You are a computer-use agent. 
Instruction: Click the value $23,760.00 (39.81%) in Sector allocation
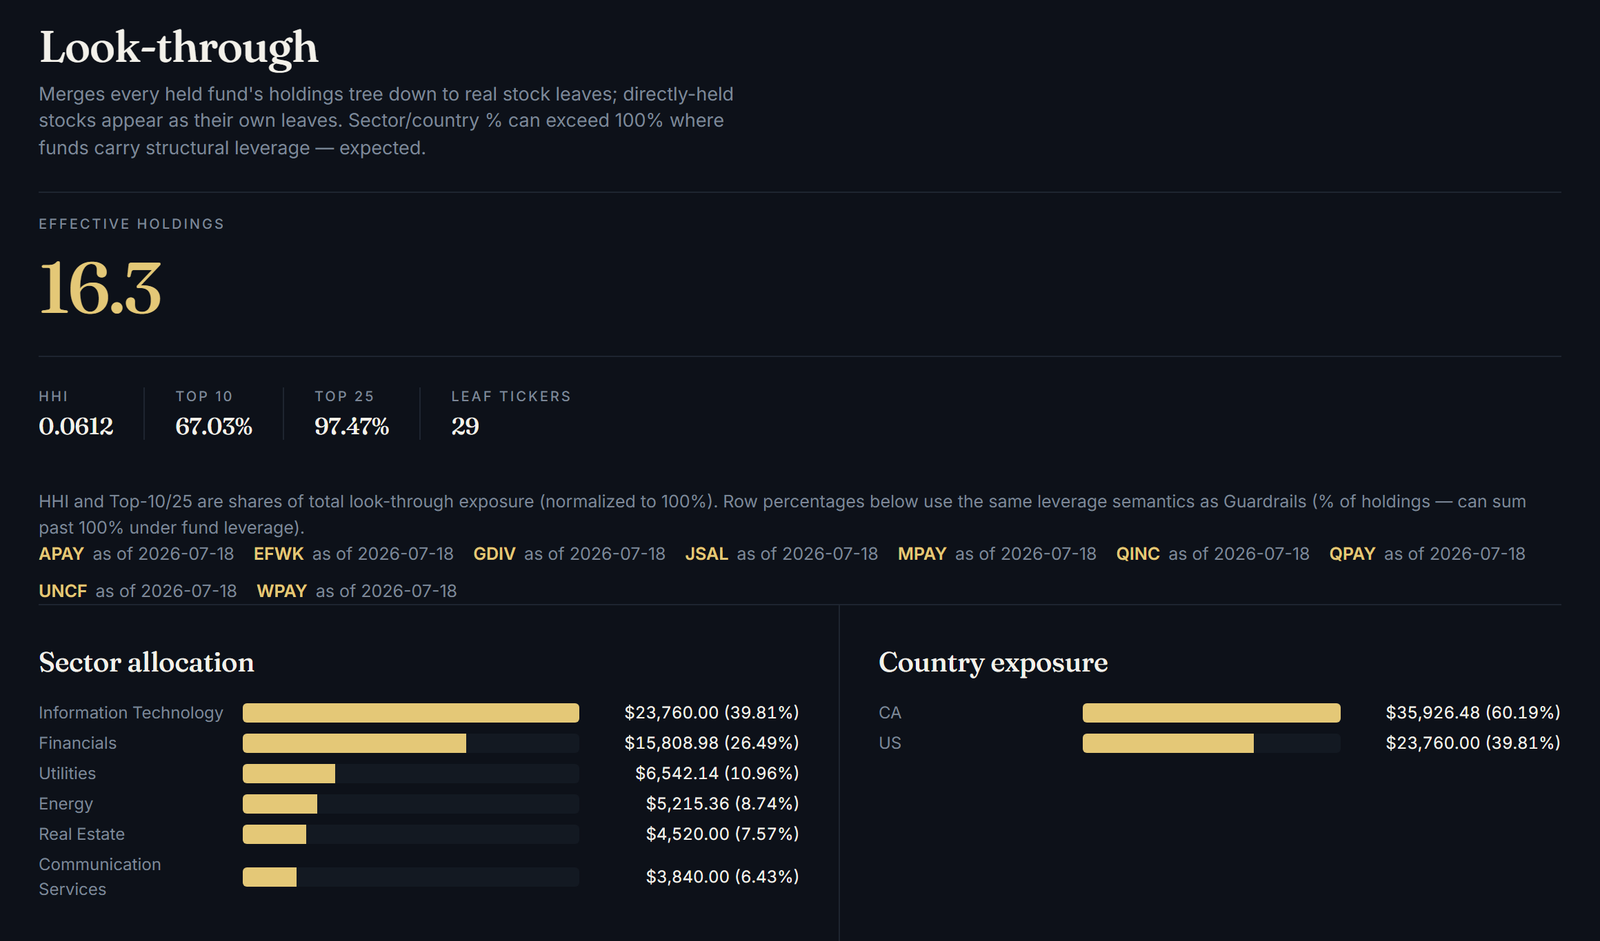coord(712,713)
